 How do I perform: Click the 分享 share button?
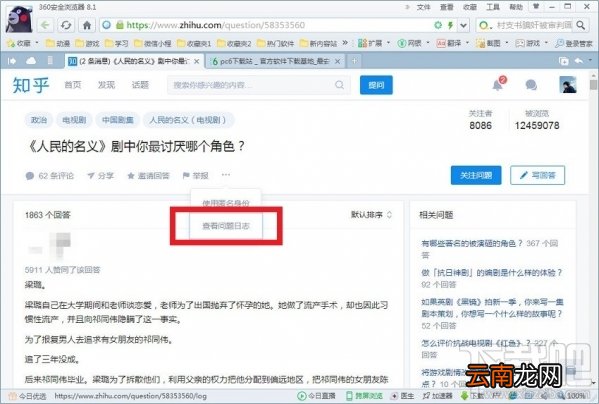[x=100, y=176]
